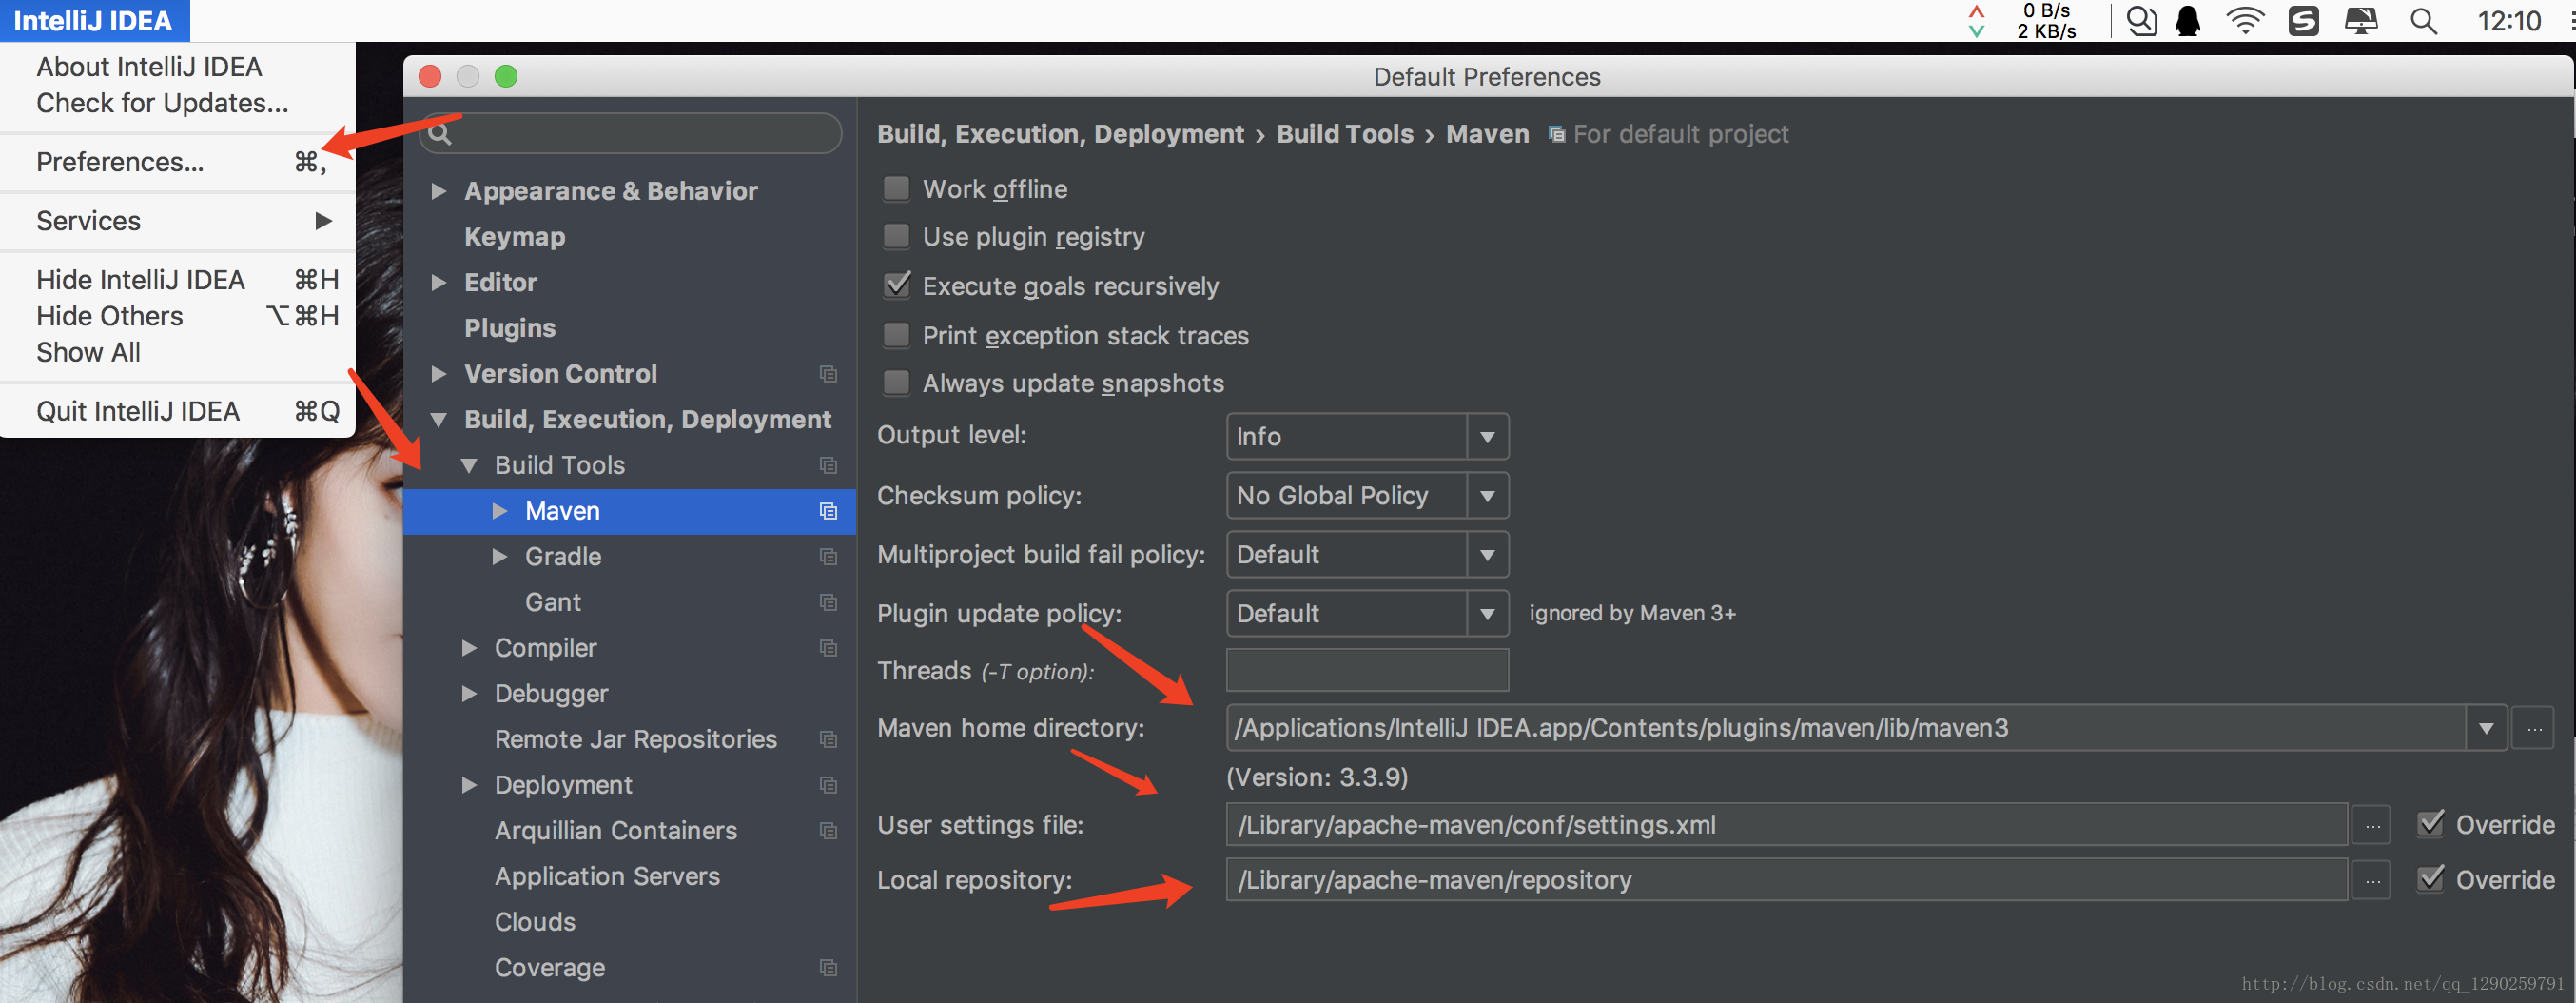Viewport: 2576px width, 1003px height.
Task: Click the For default project icon in breadcrumb
Action: [x=1557, y=135]
